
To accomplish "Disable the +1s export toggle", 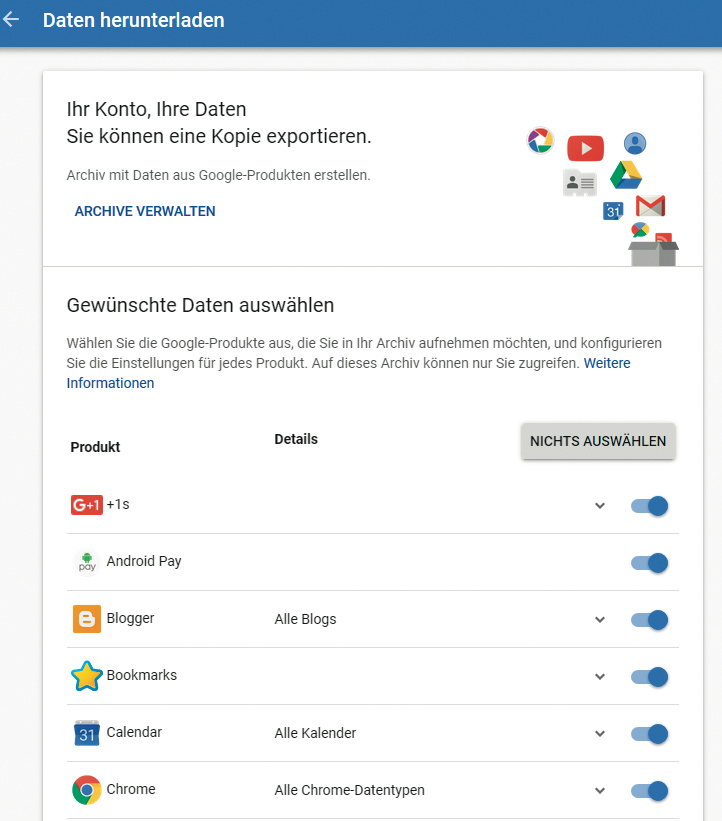I will (x=649, y=506).
